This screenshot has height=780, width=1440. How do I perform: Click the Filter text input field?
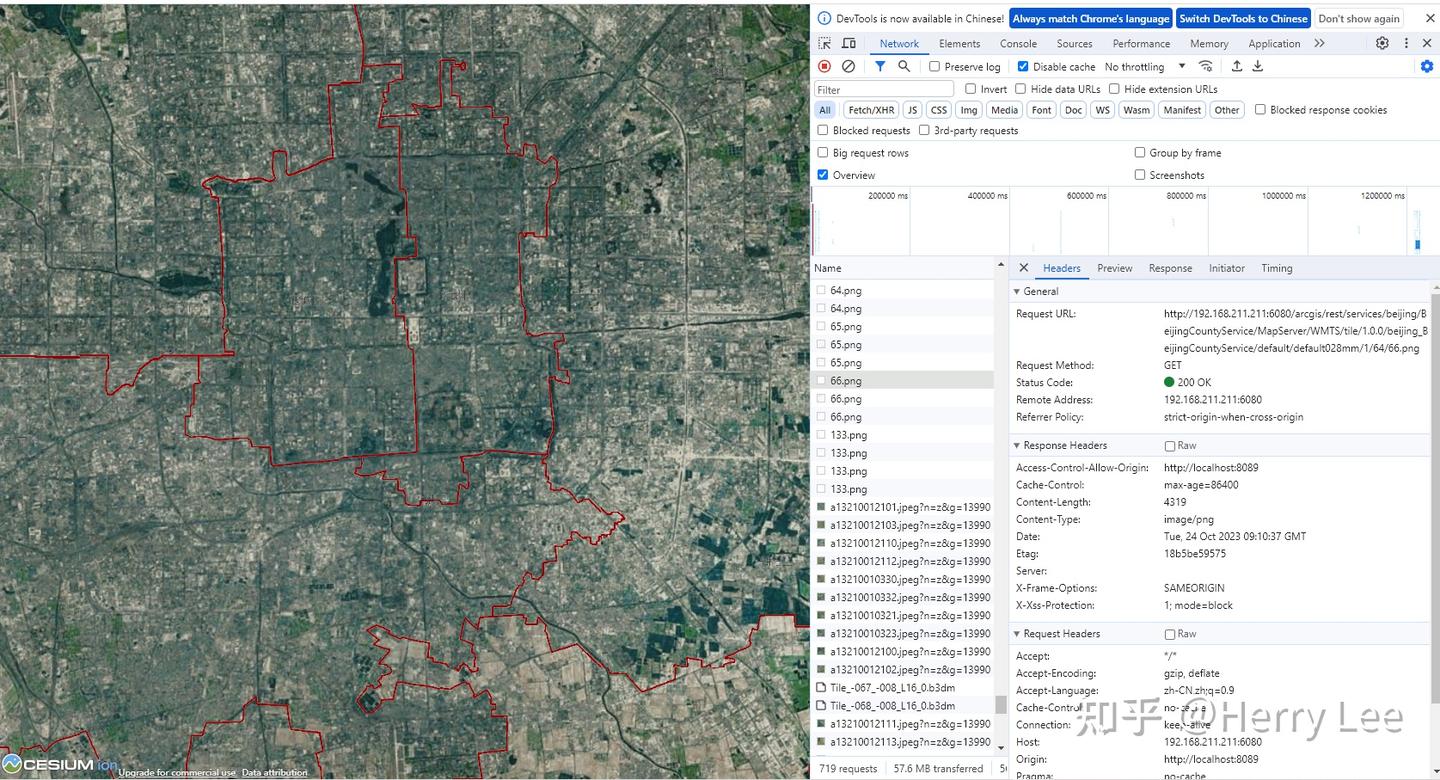[x=884, y=89]
